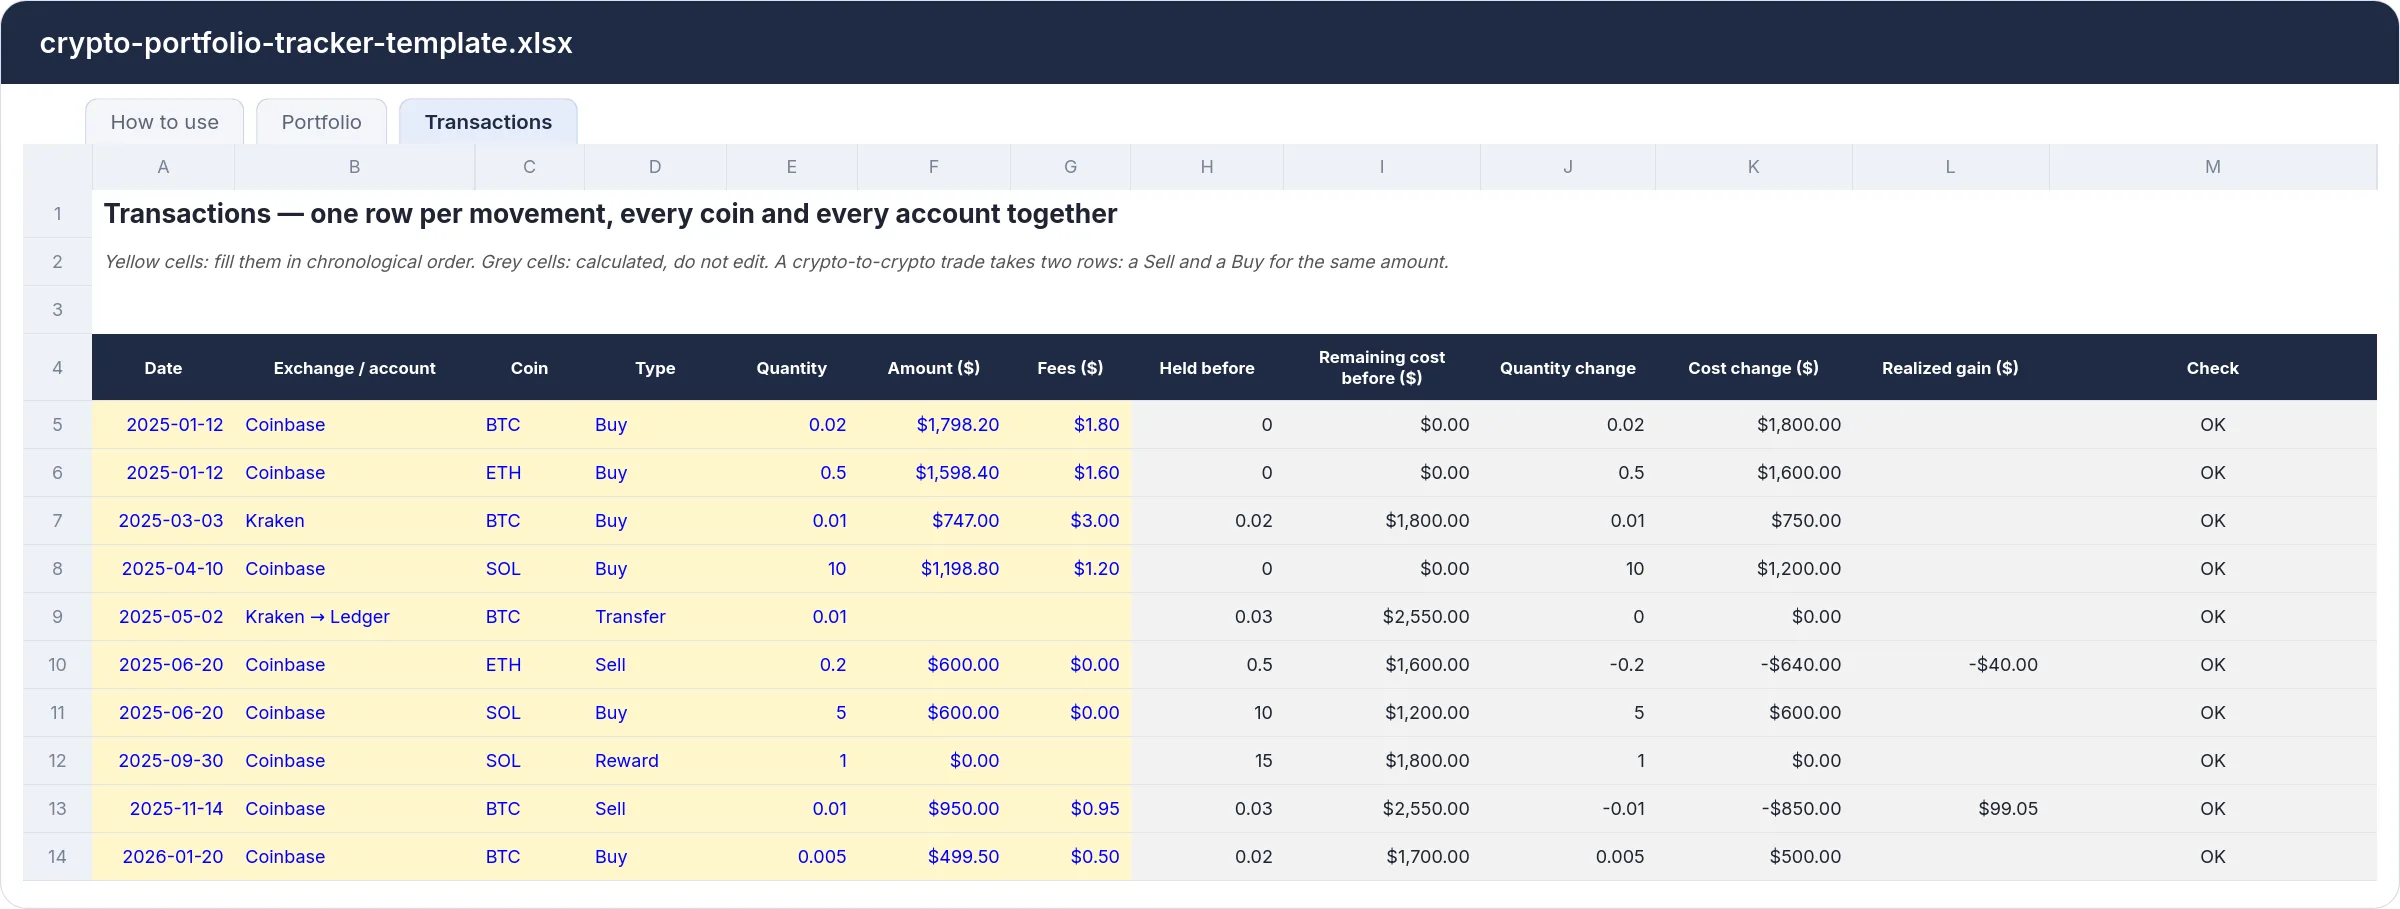This screenshot has width=2400, height=909.
Task: Click the Transfer type cell
Action: (x=655, y=617)
